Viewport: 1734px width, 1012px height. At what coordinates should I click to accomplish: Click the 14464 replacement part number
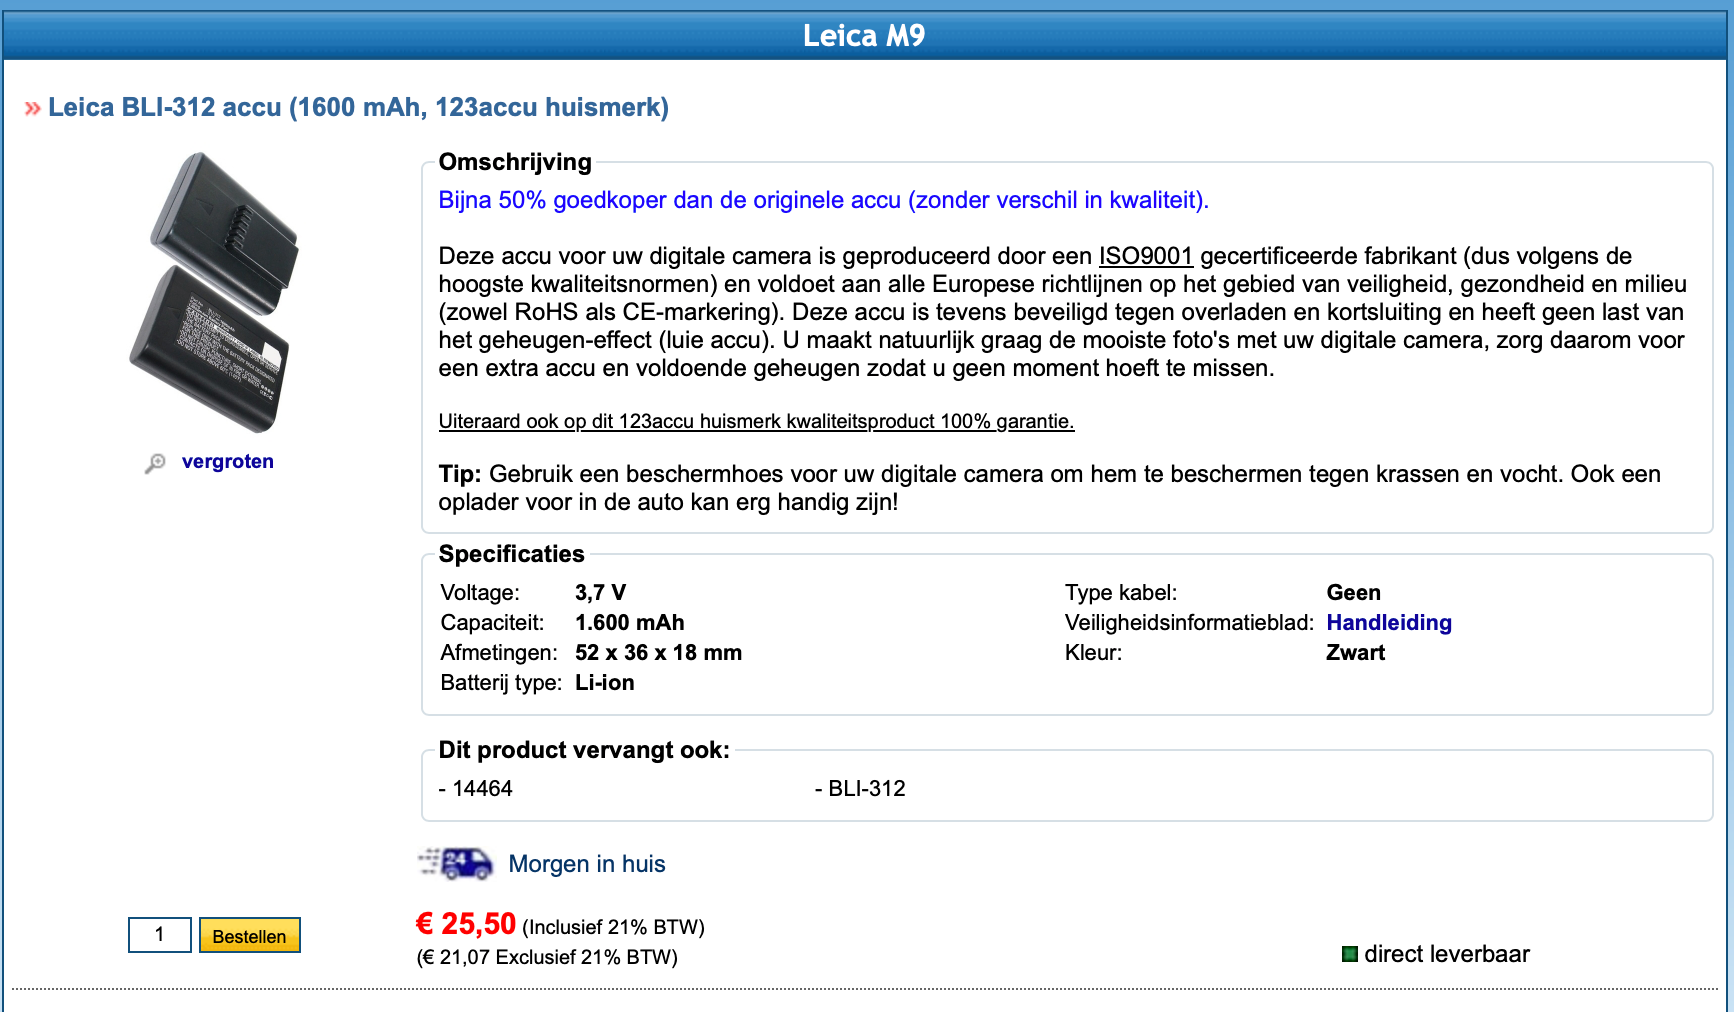(x=482, y=788)
